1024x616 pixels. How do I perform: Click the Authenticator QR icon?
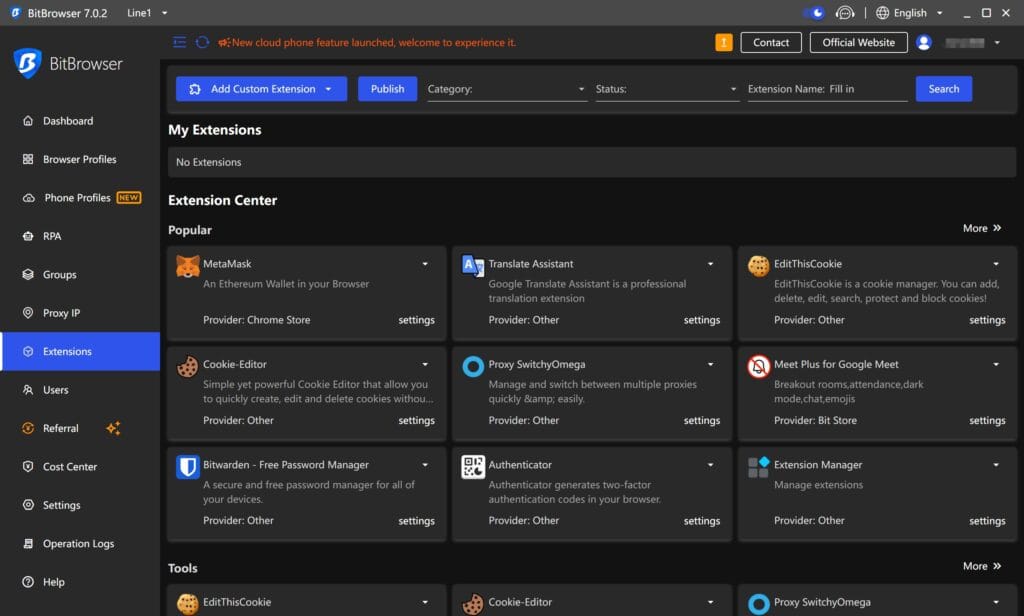coord(473,467)
